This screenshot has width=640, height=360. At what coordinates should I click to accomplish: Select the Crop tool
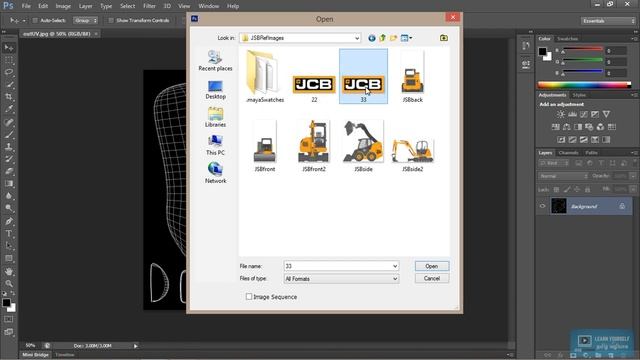tap(9, 97)
